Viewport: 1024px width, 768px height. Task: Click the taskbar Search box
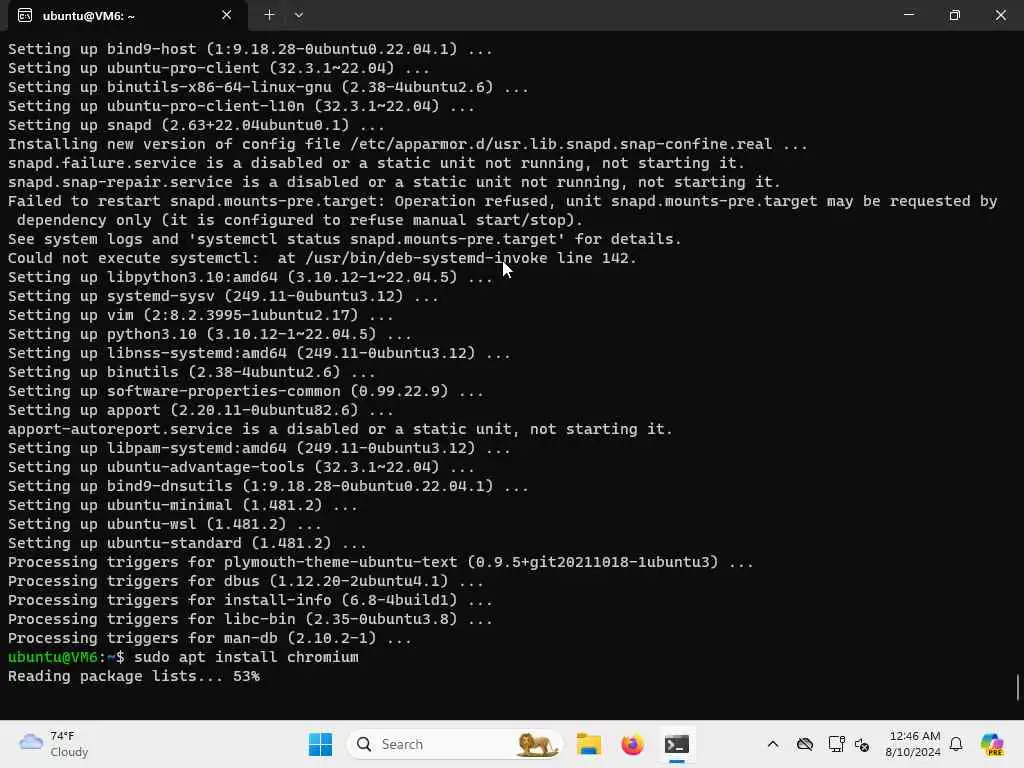pyautogui.click(x=455, y=744)
